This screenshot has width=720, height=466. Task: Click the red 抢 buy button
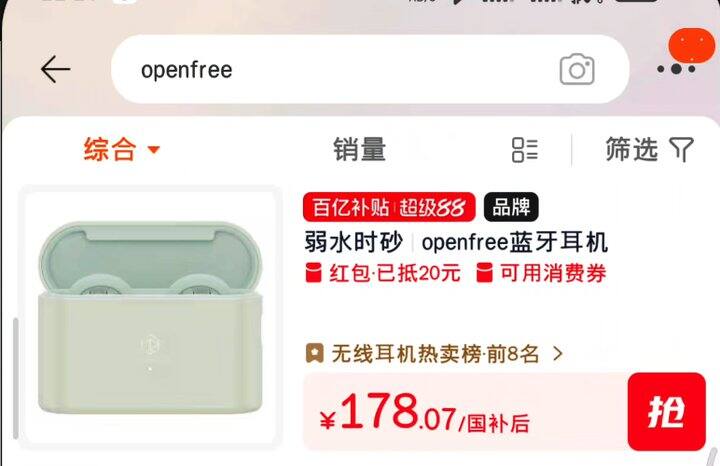[667, 411]
